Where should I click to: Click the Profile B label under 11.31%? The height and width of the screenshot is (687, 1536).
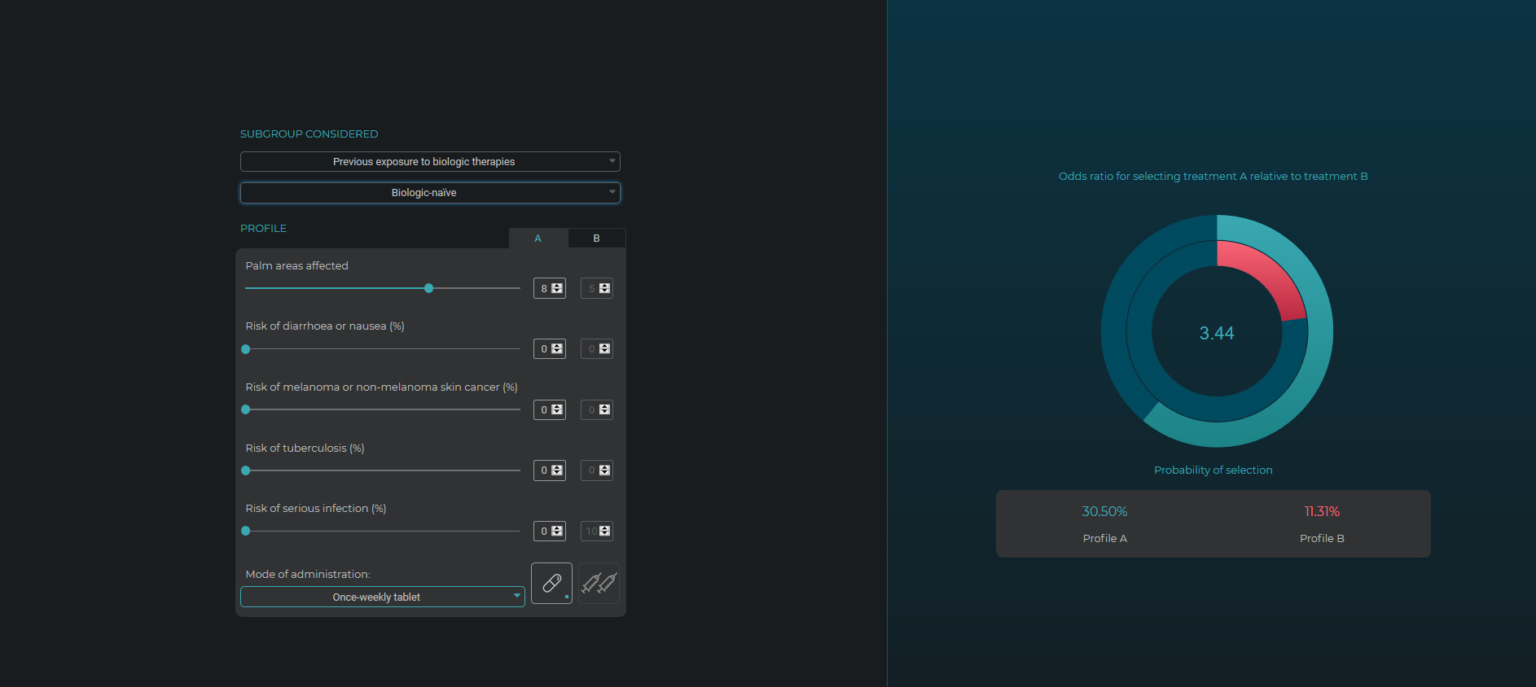1322,538
